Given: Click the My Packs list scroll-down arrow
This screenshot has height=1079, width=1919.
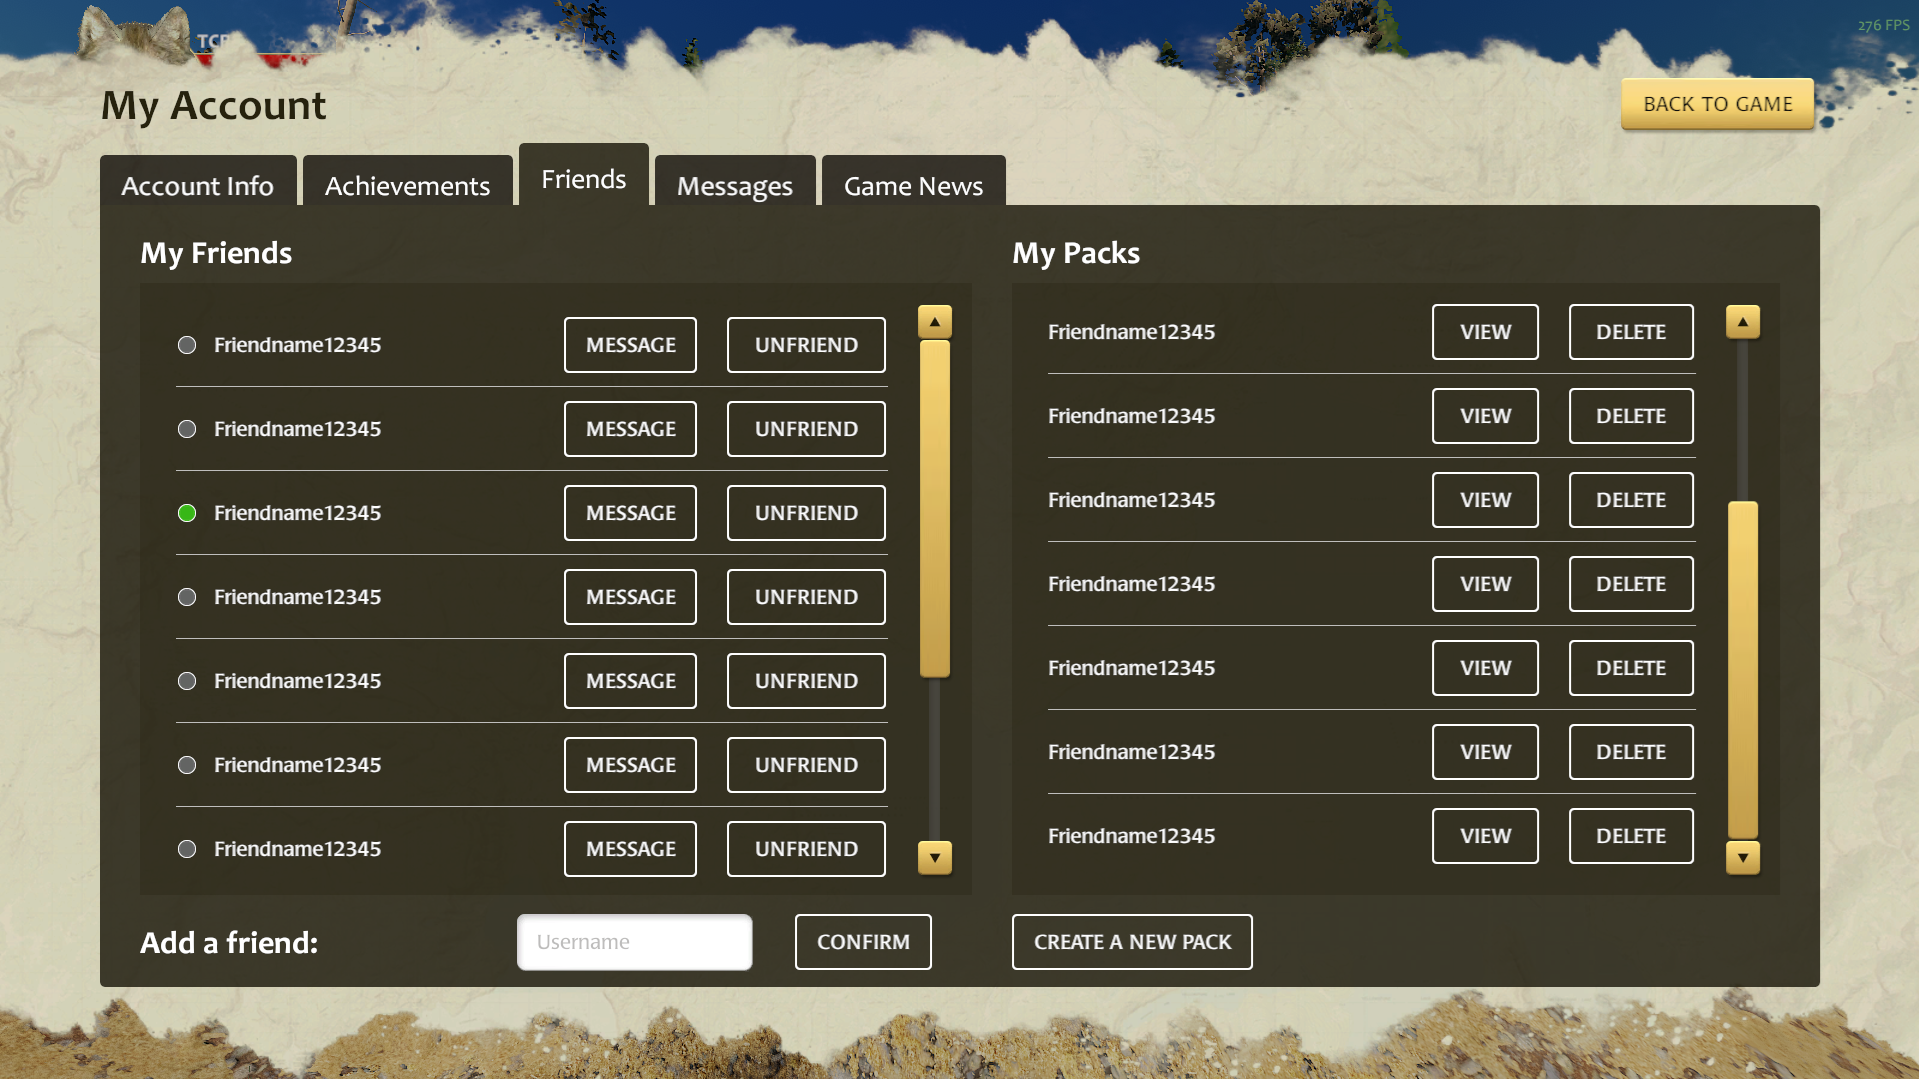Looking at the screenshot, I should [1742, 857].
